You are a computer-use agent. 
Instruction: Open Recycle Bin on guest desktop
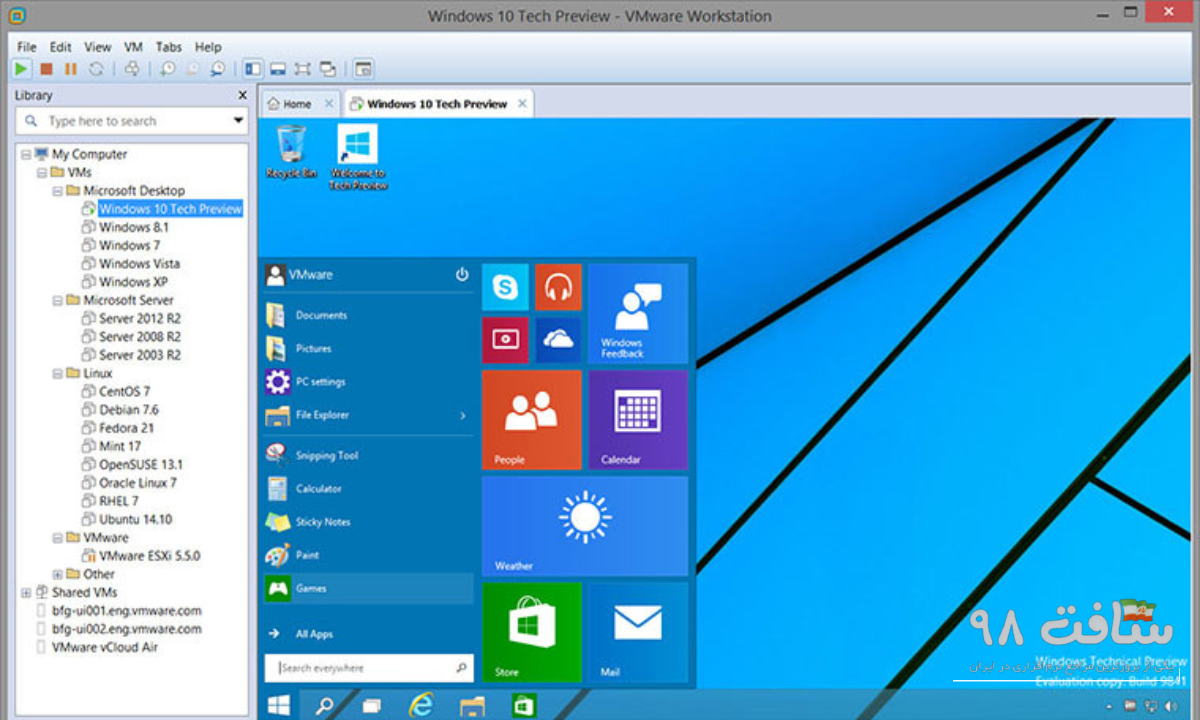click(291, 152)
